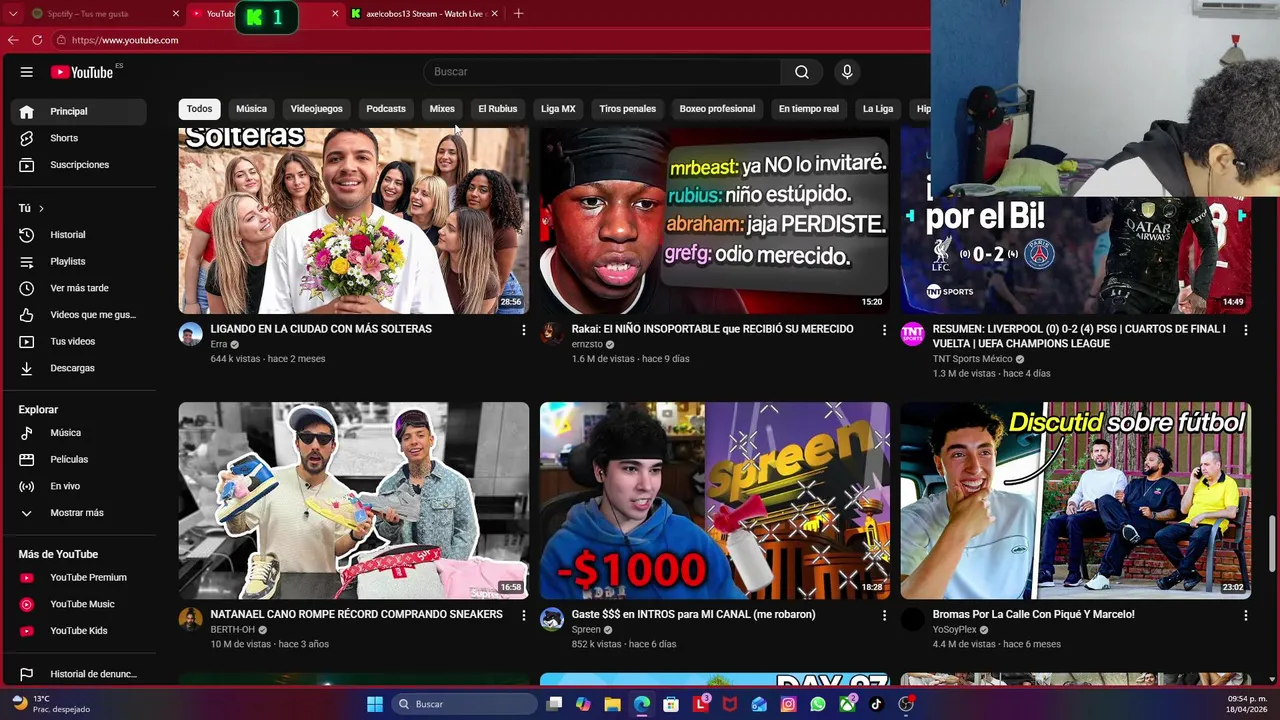The image size is (1280, 720).
Task: Open options menu for LIGANDO EN LA CIUDAD video
Action: tap(523, 330)
